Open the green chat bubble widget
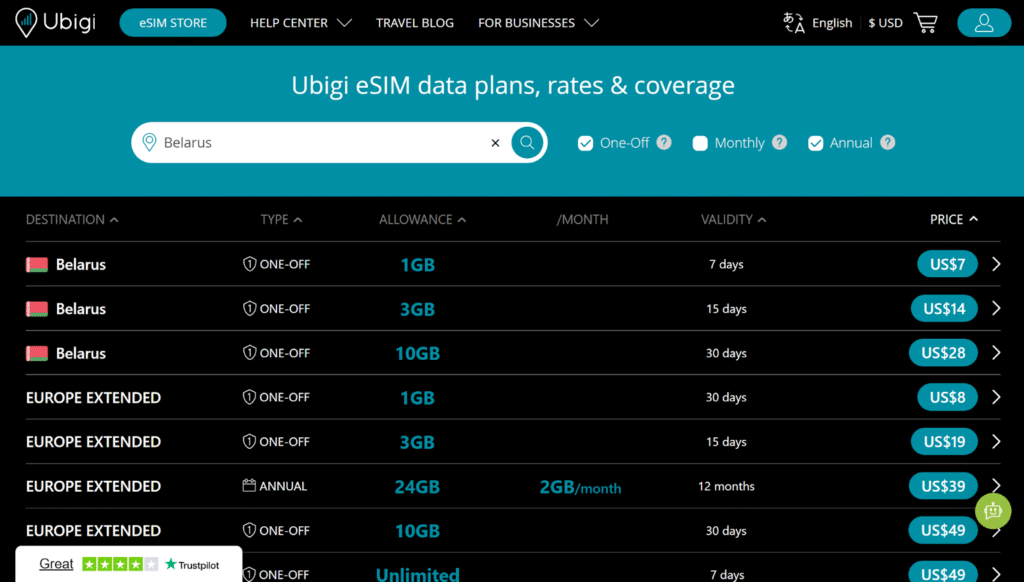 (993, 511)
